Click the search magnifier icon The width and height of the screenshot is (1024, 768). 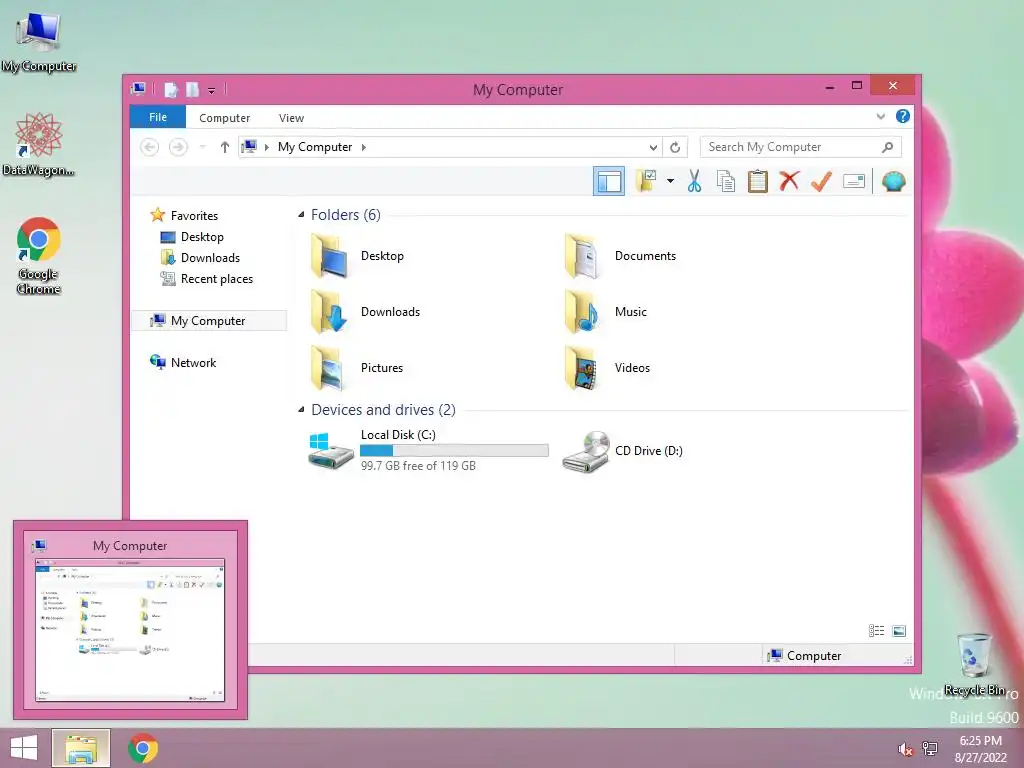pyautogui.click(x=887, y=147)
